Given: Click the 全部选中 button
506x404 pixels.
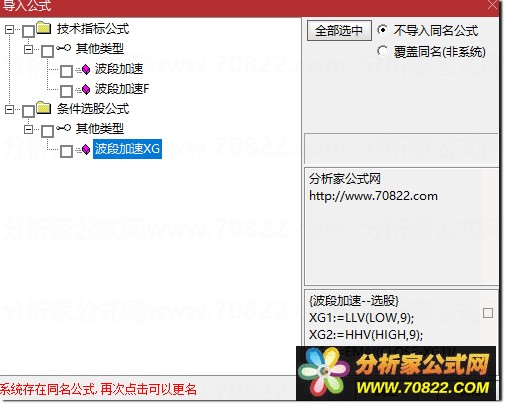Looking at the screenshot, I should [339, 31].
